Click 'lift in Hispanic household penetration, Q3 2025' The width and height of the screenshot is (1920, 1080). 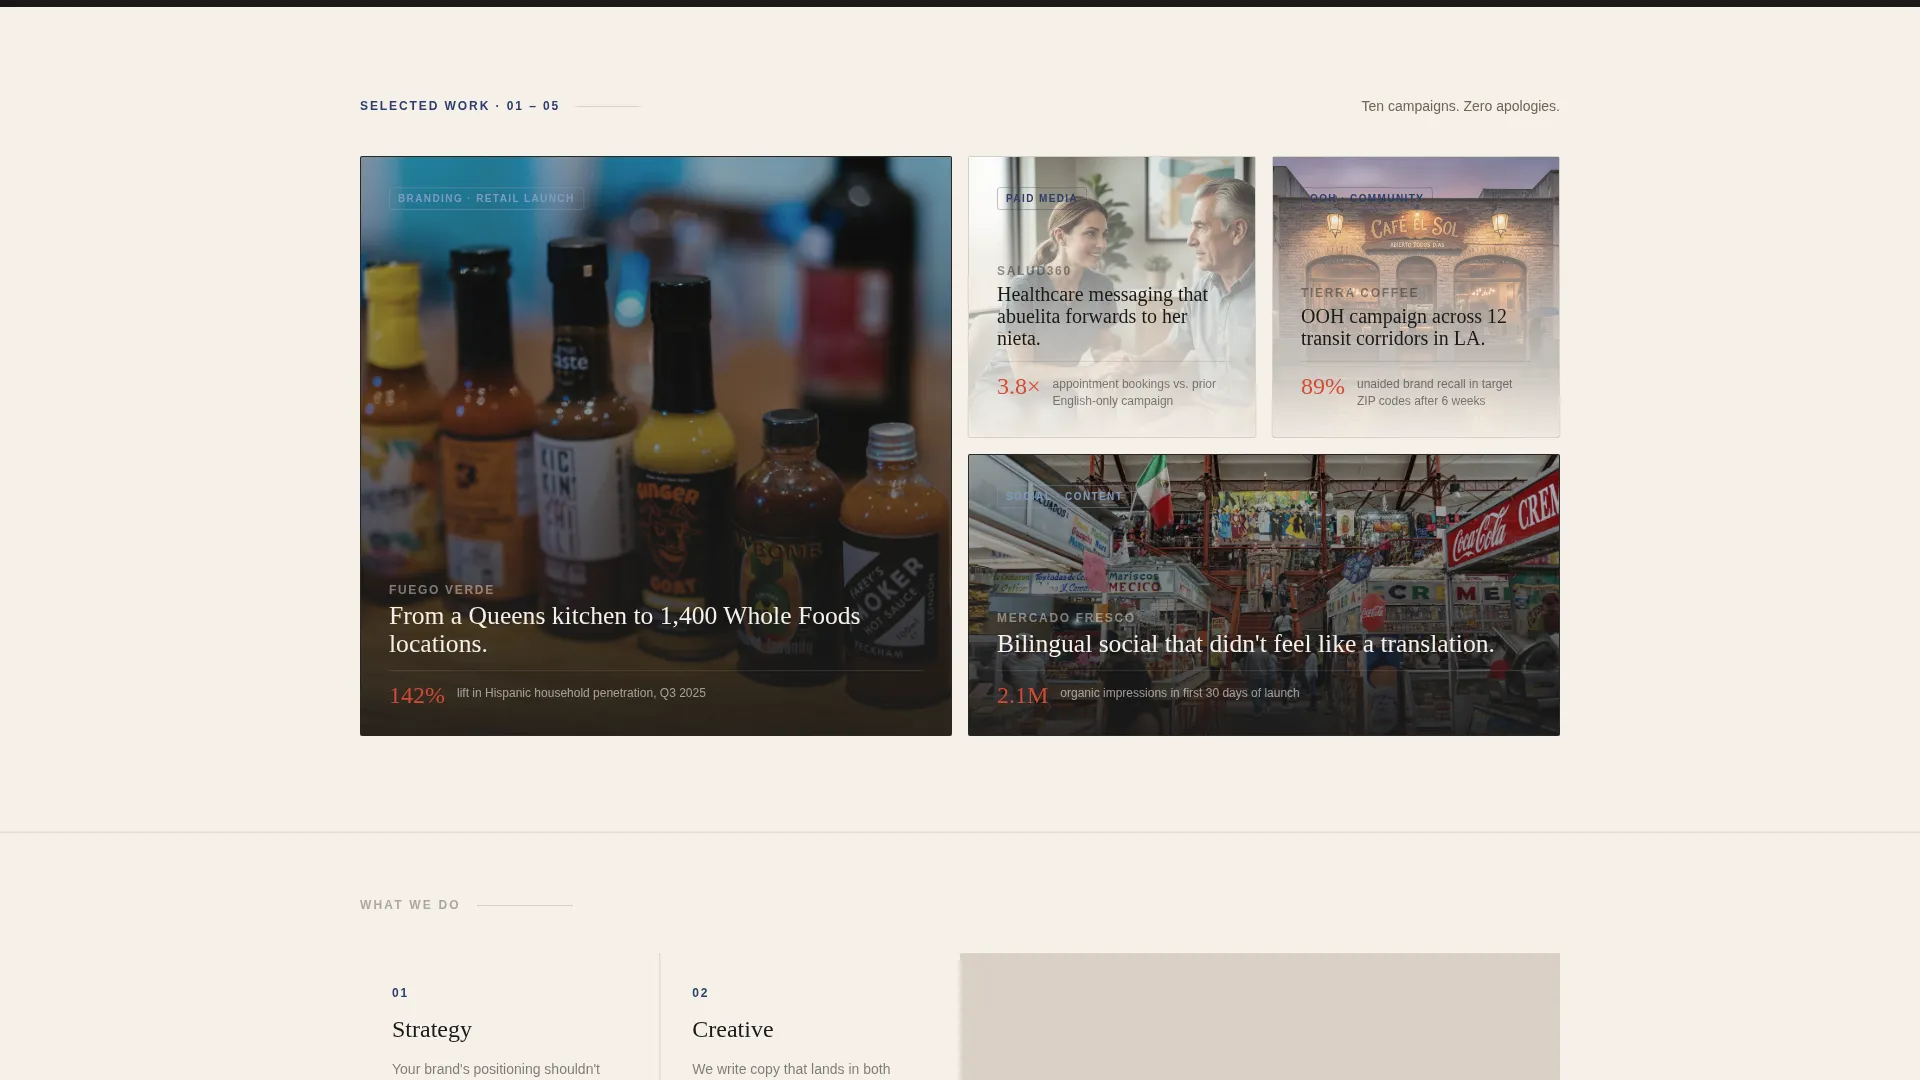coord(581,693)
